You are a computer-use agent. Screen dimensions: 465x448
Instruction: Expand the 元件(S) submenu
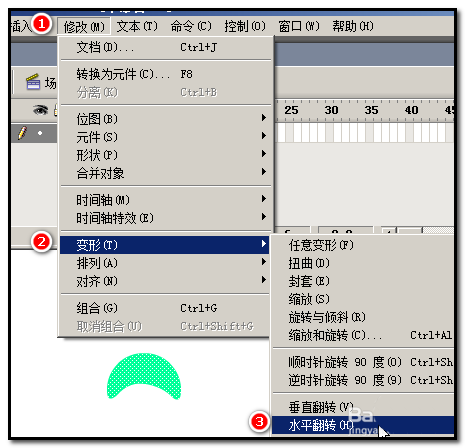pyautogui.click(x=166, y=137)
